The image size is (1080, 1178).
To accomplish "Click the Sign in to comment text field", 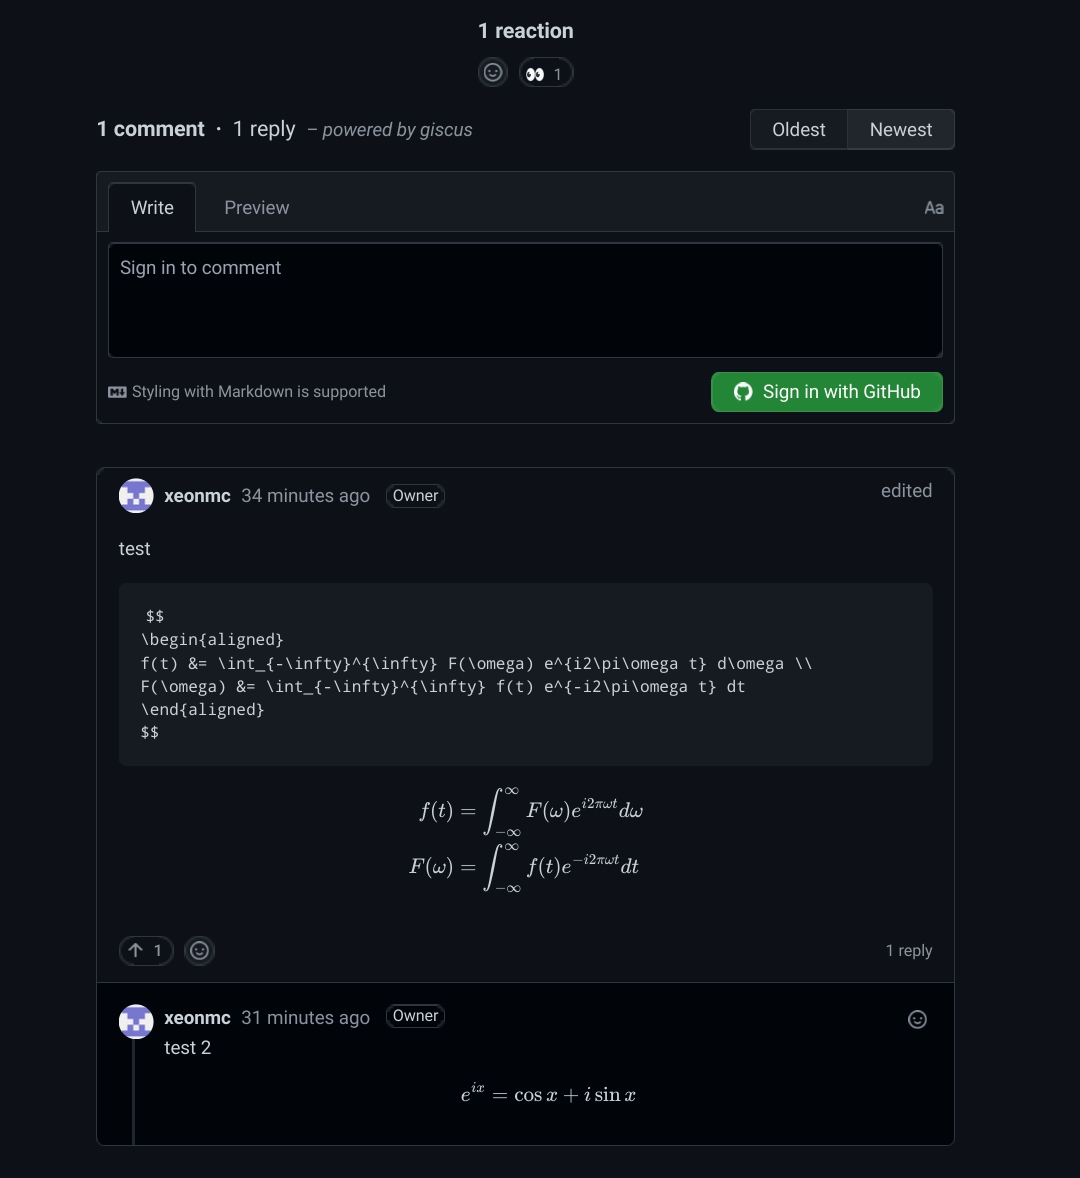I will click(525, 300).
